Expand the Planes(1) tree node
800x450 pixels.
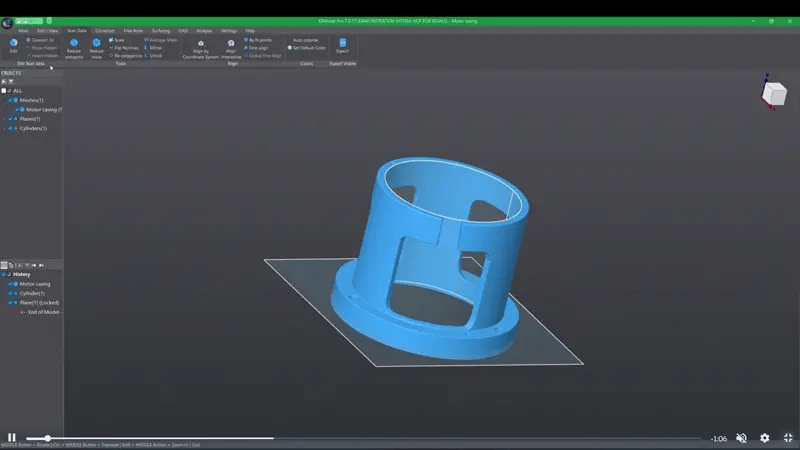click(x=4, y=119)
